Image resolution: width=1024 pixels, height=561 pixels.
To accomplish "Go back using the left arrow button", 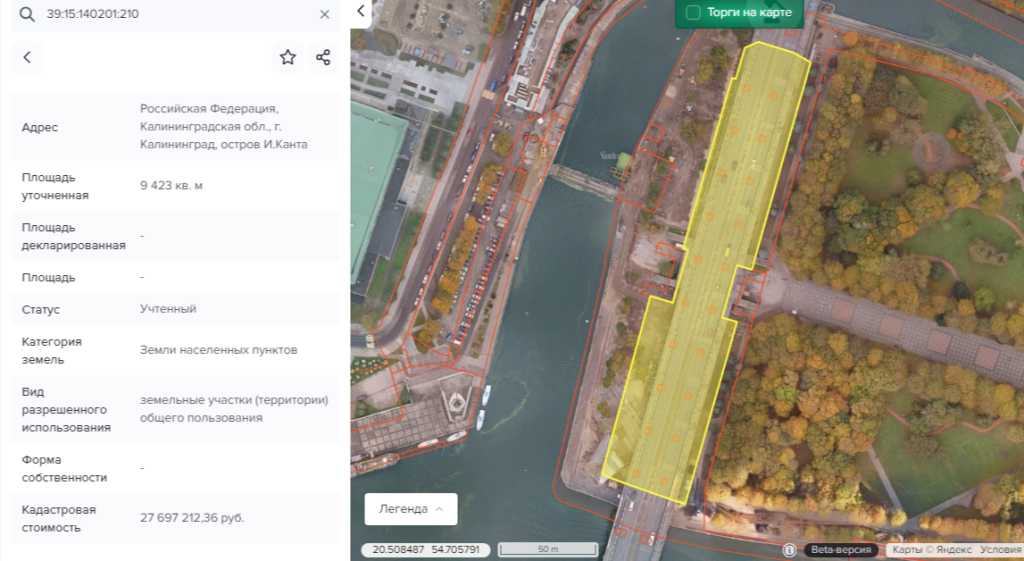I will pyautogui.click(x=27, y=57).
